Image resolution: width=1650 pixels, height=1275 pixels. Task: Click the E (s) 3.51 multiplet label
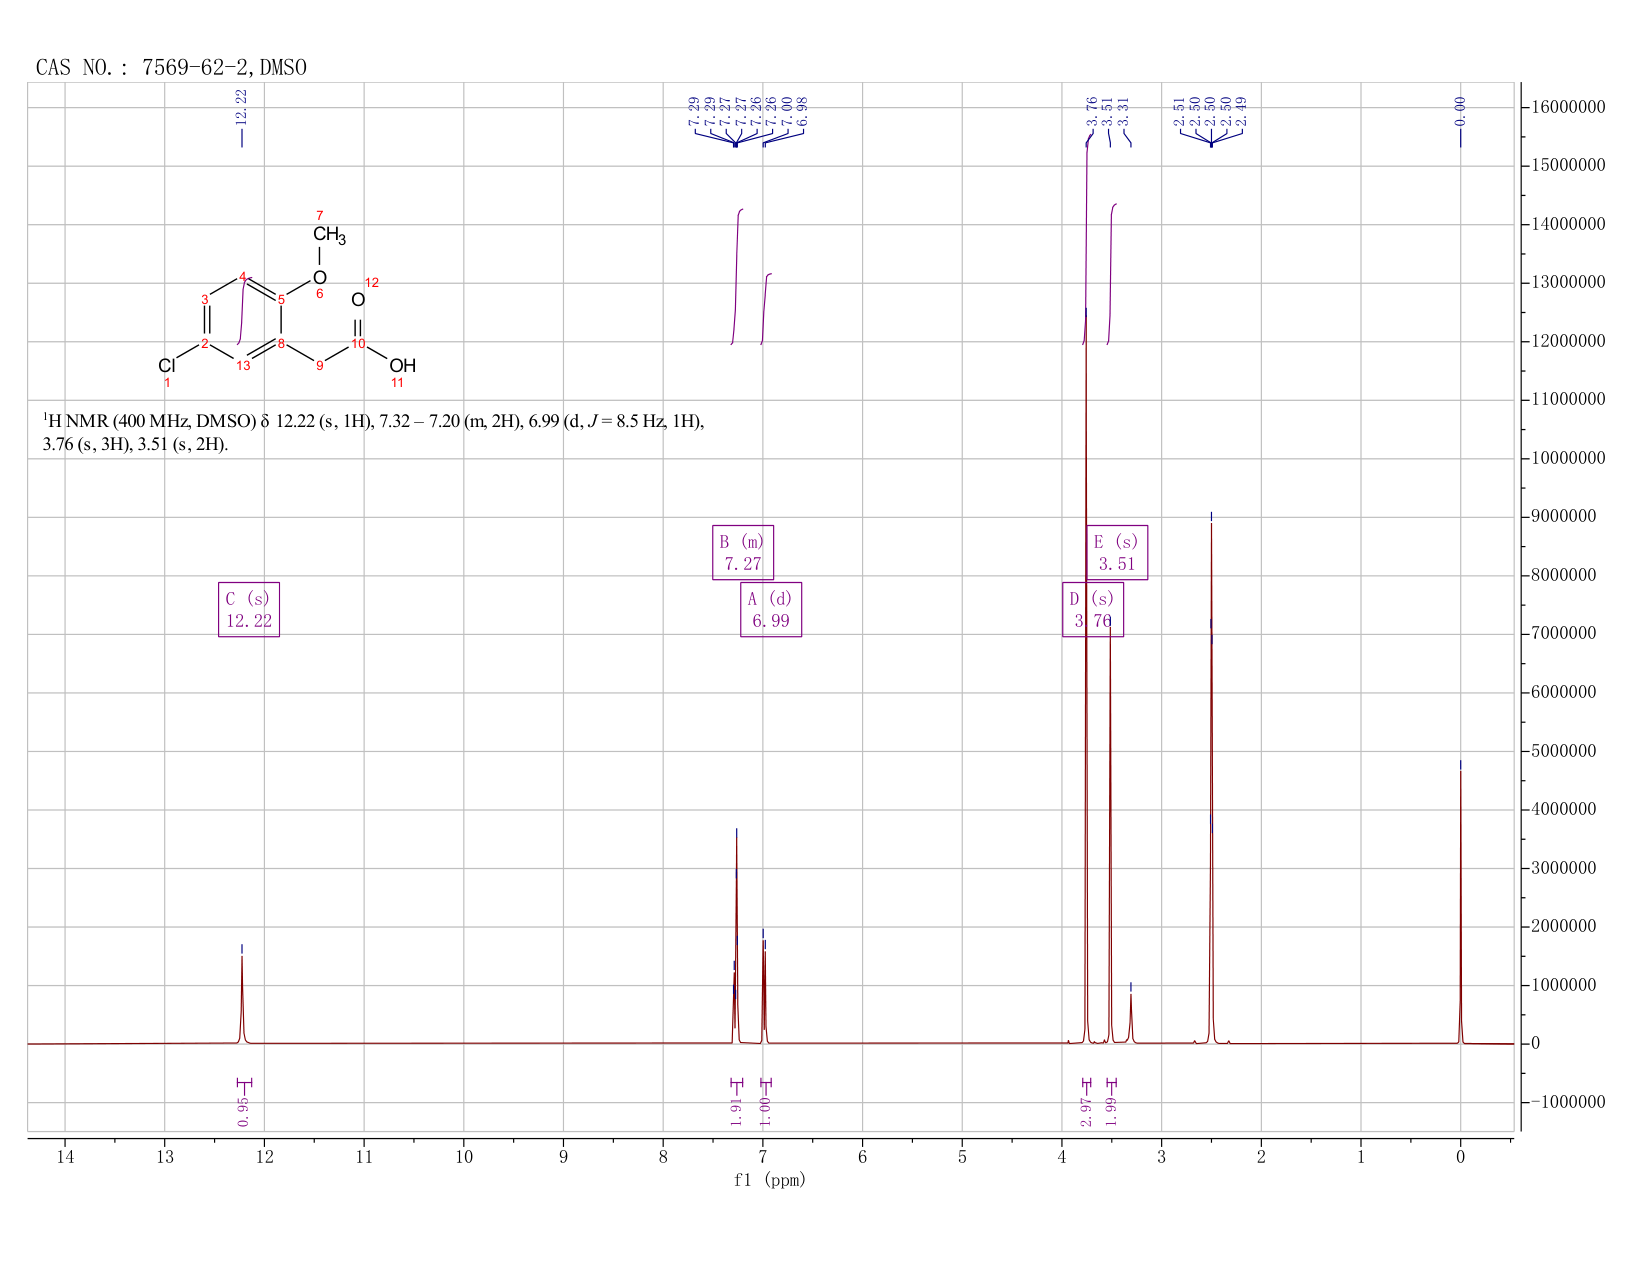tap(1117, 552)
